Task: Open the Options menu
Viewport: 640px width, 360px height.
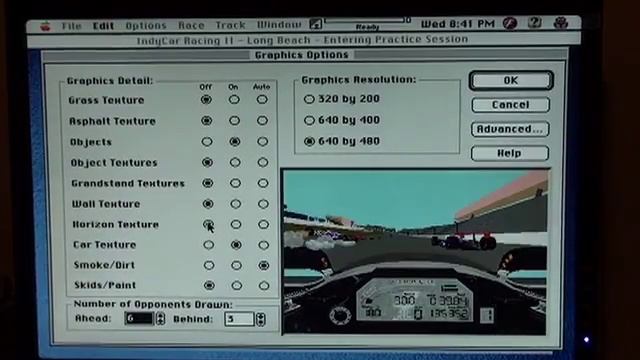Action: [x=146, y=26]
